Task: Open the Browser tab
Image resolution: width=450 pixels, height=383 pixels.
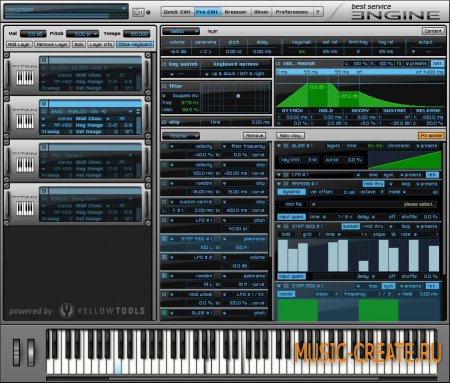Action: point(236,12)
